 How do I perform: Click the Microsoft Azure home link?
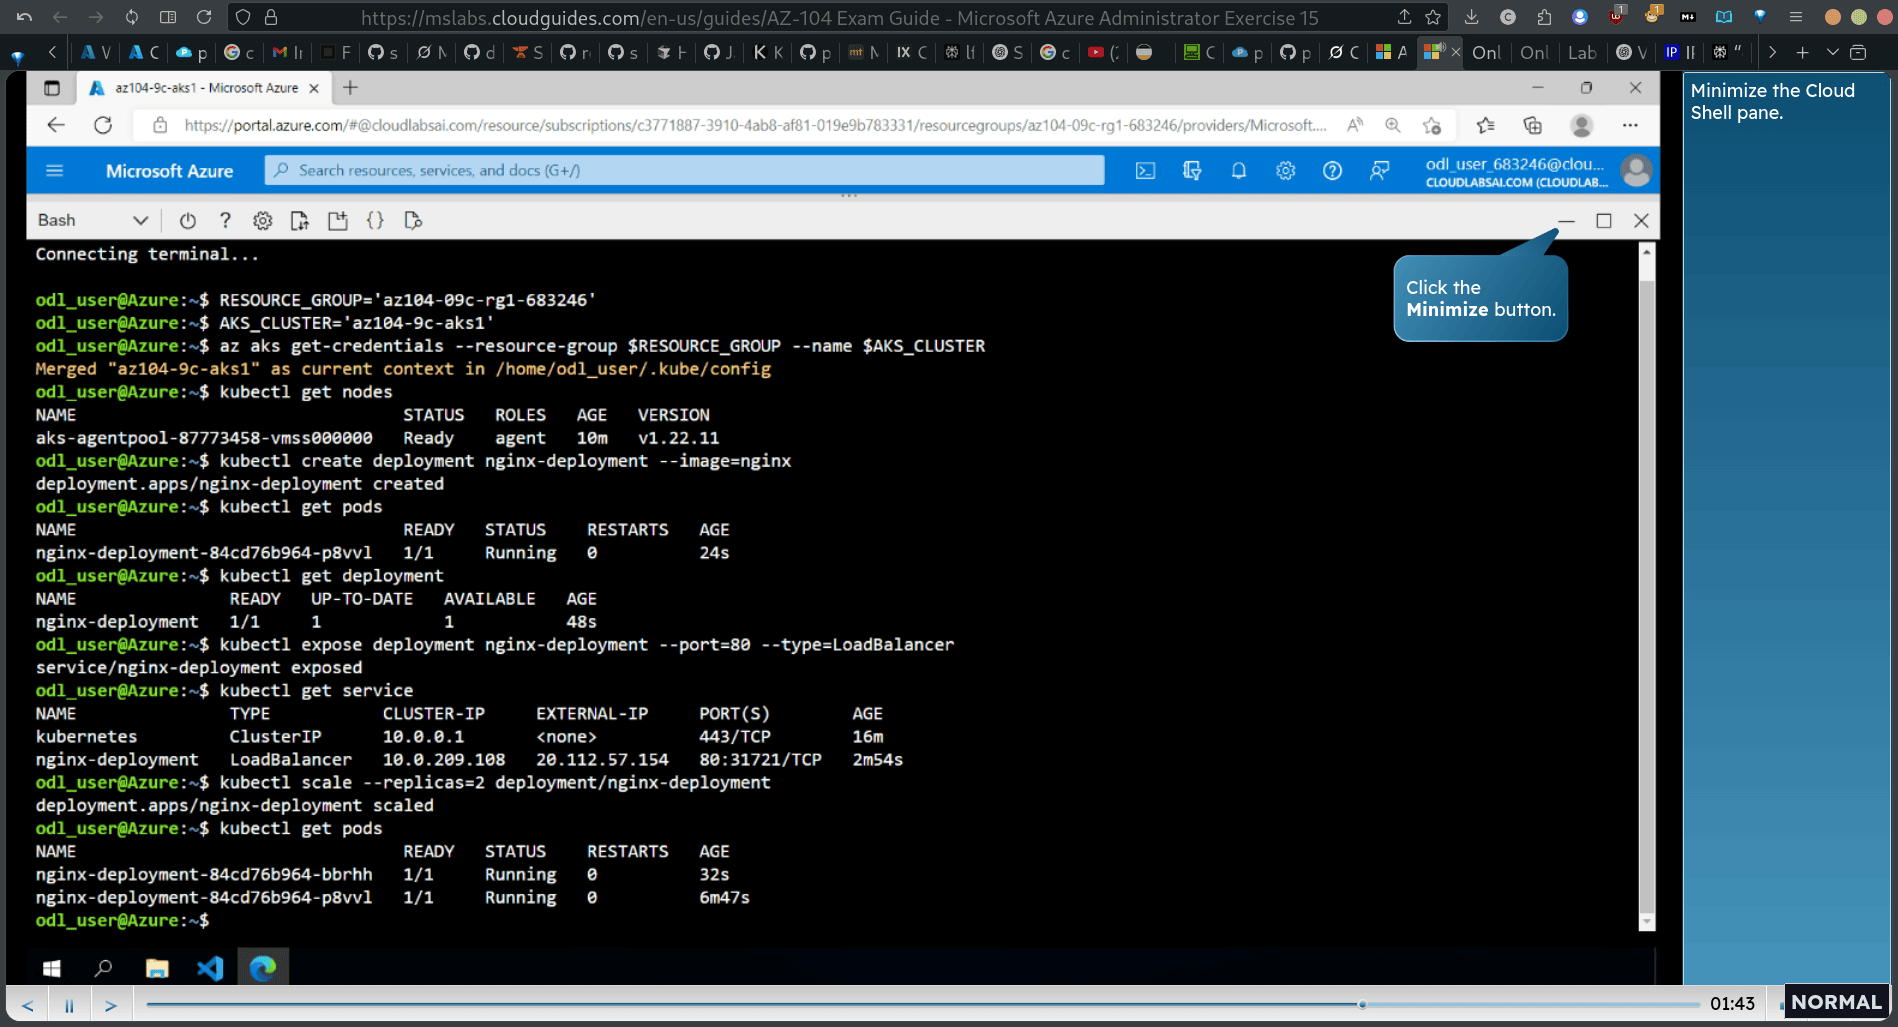[169, 171]
